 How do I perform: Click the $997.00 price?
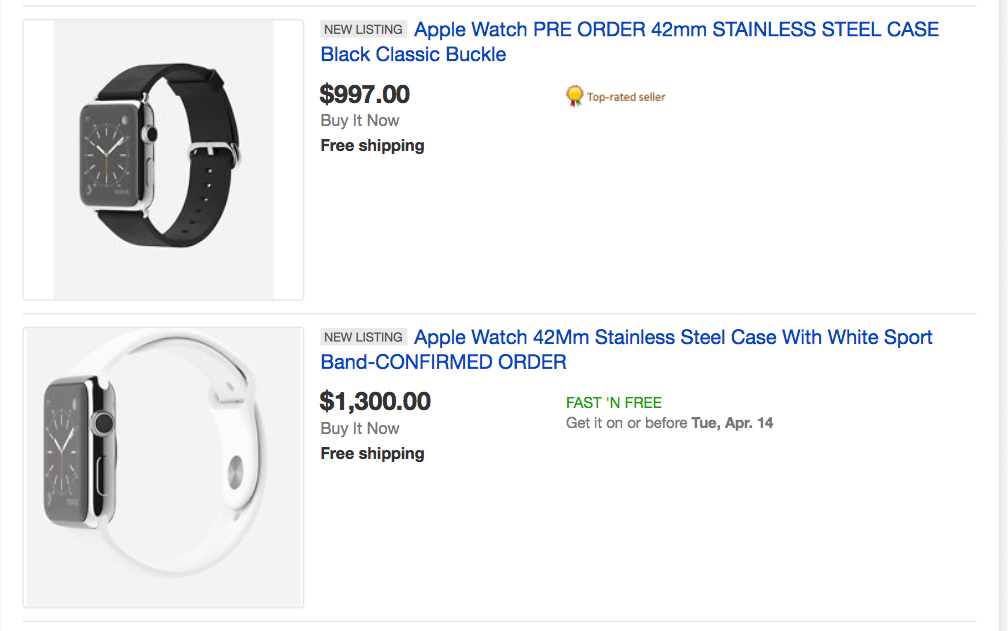(365, 94)
